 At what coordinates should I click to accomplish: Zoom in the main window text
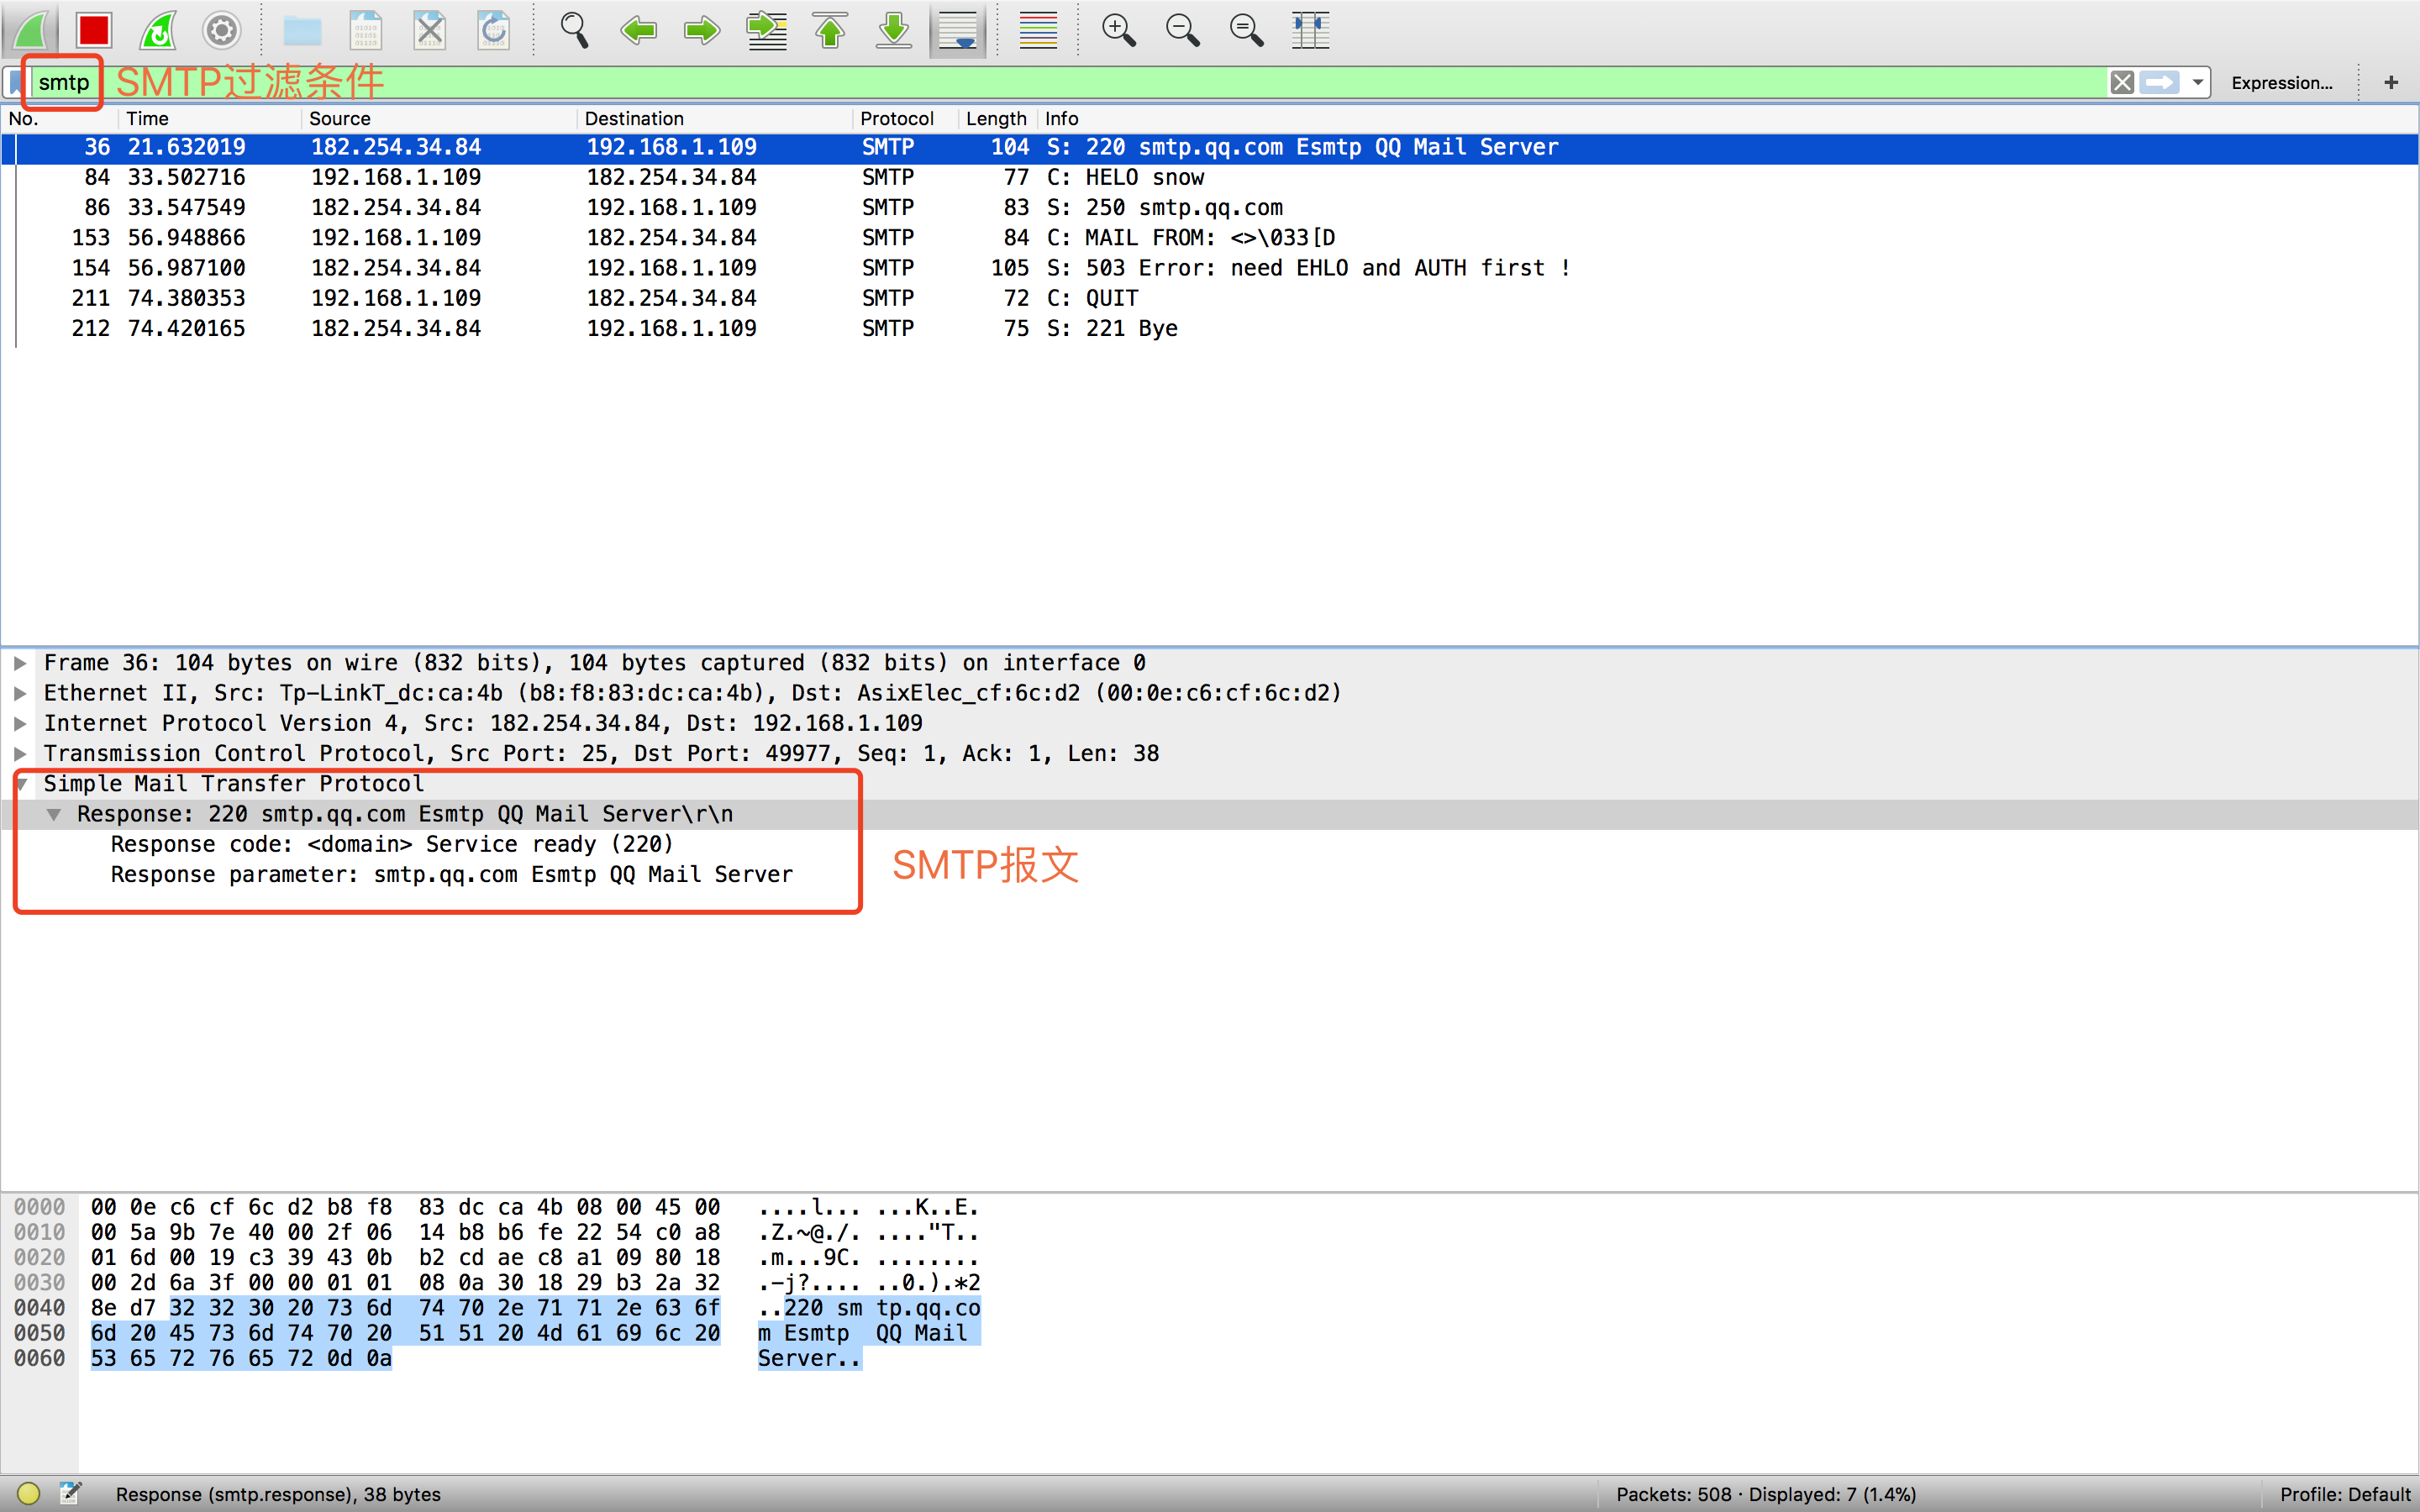pos(1118,31)
